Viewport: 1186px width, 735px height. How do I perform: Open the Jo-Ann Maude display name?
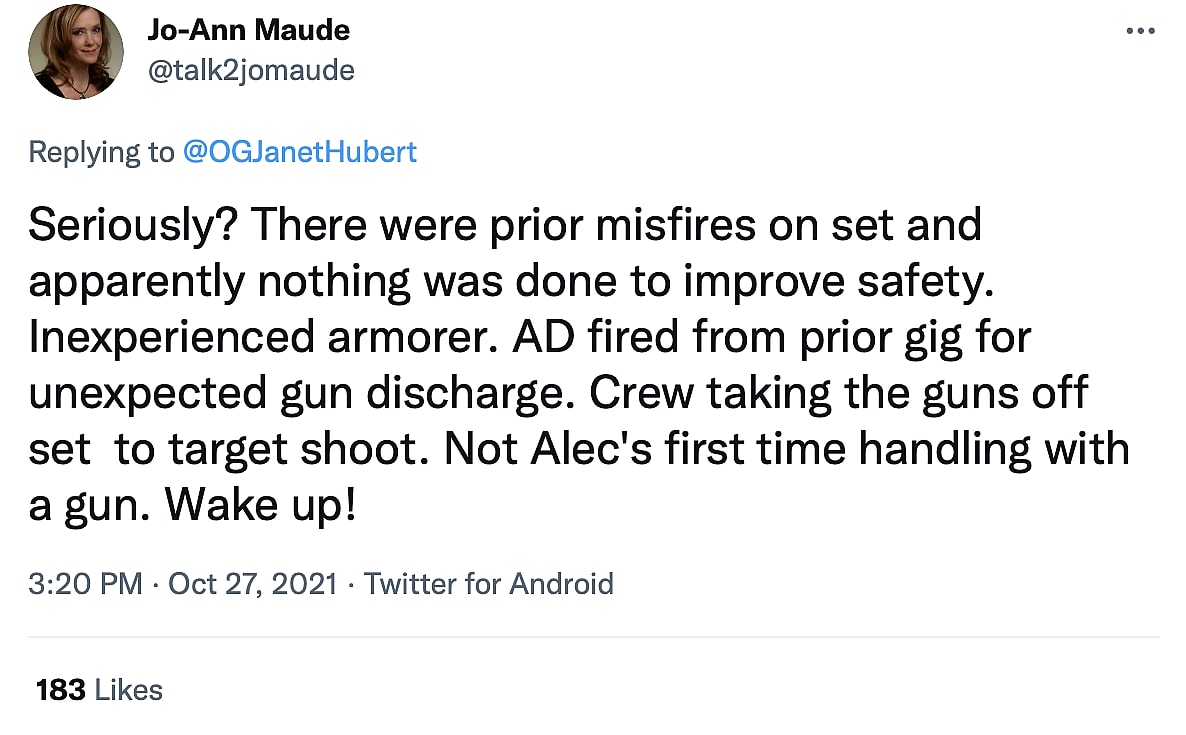[249, 30]
